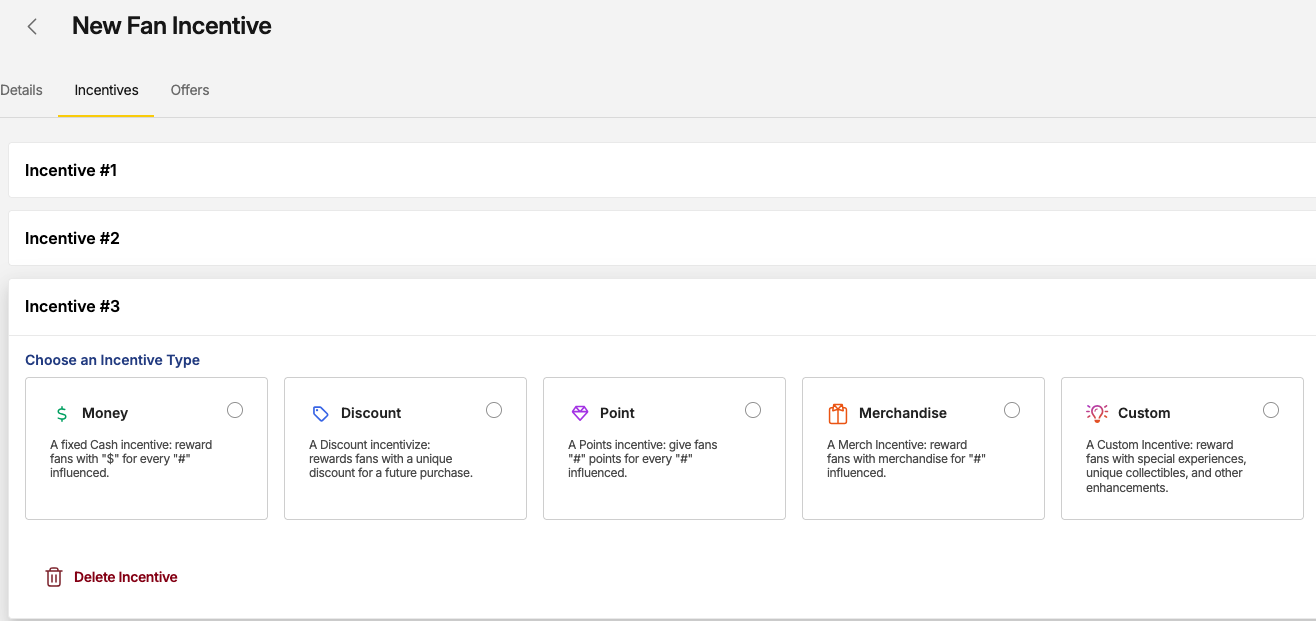The height and width of the screenshot is (621, 1316).
Task: Select the Discount incentive radio button
Action: point(494,410)
